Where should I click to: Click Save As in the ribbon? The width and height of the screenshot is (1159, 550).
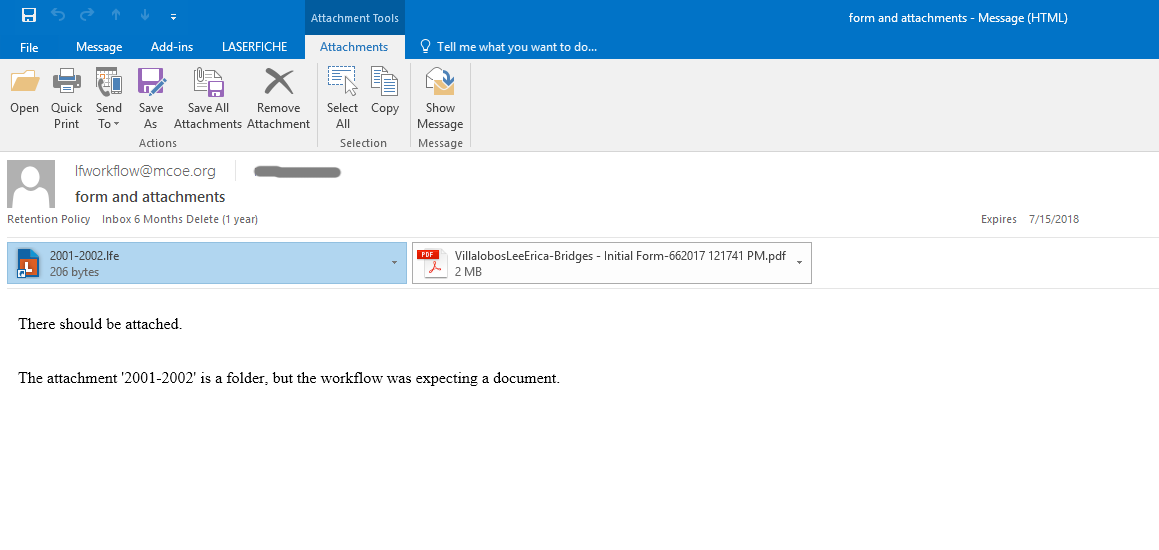151,83
